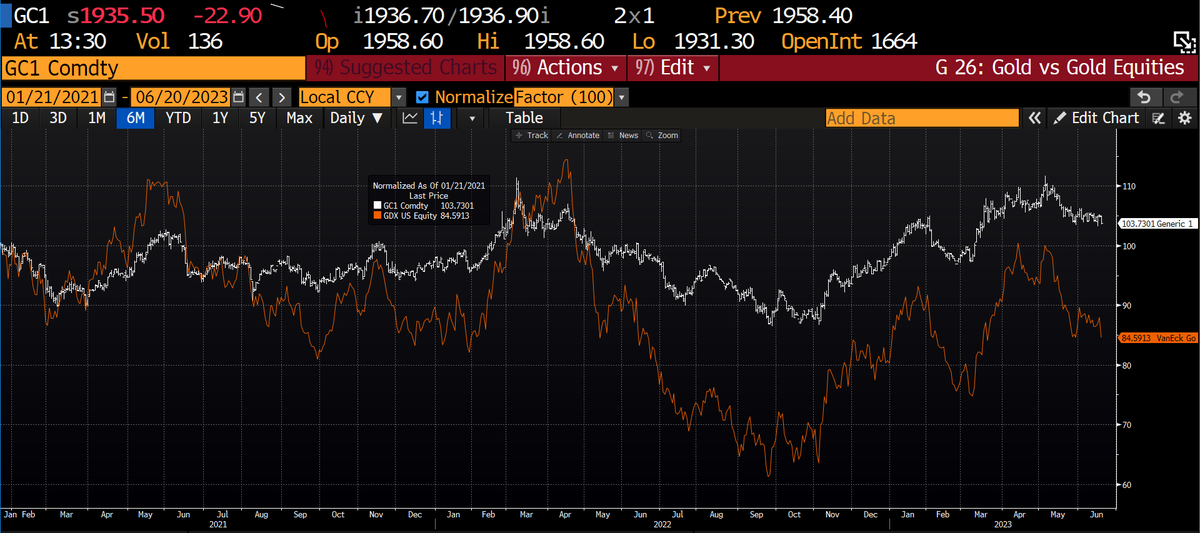Open Suggested Charts
This screenshot has width=1200, height=533.
pyautogui.click(x=405, y=68)
